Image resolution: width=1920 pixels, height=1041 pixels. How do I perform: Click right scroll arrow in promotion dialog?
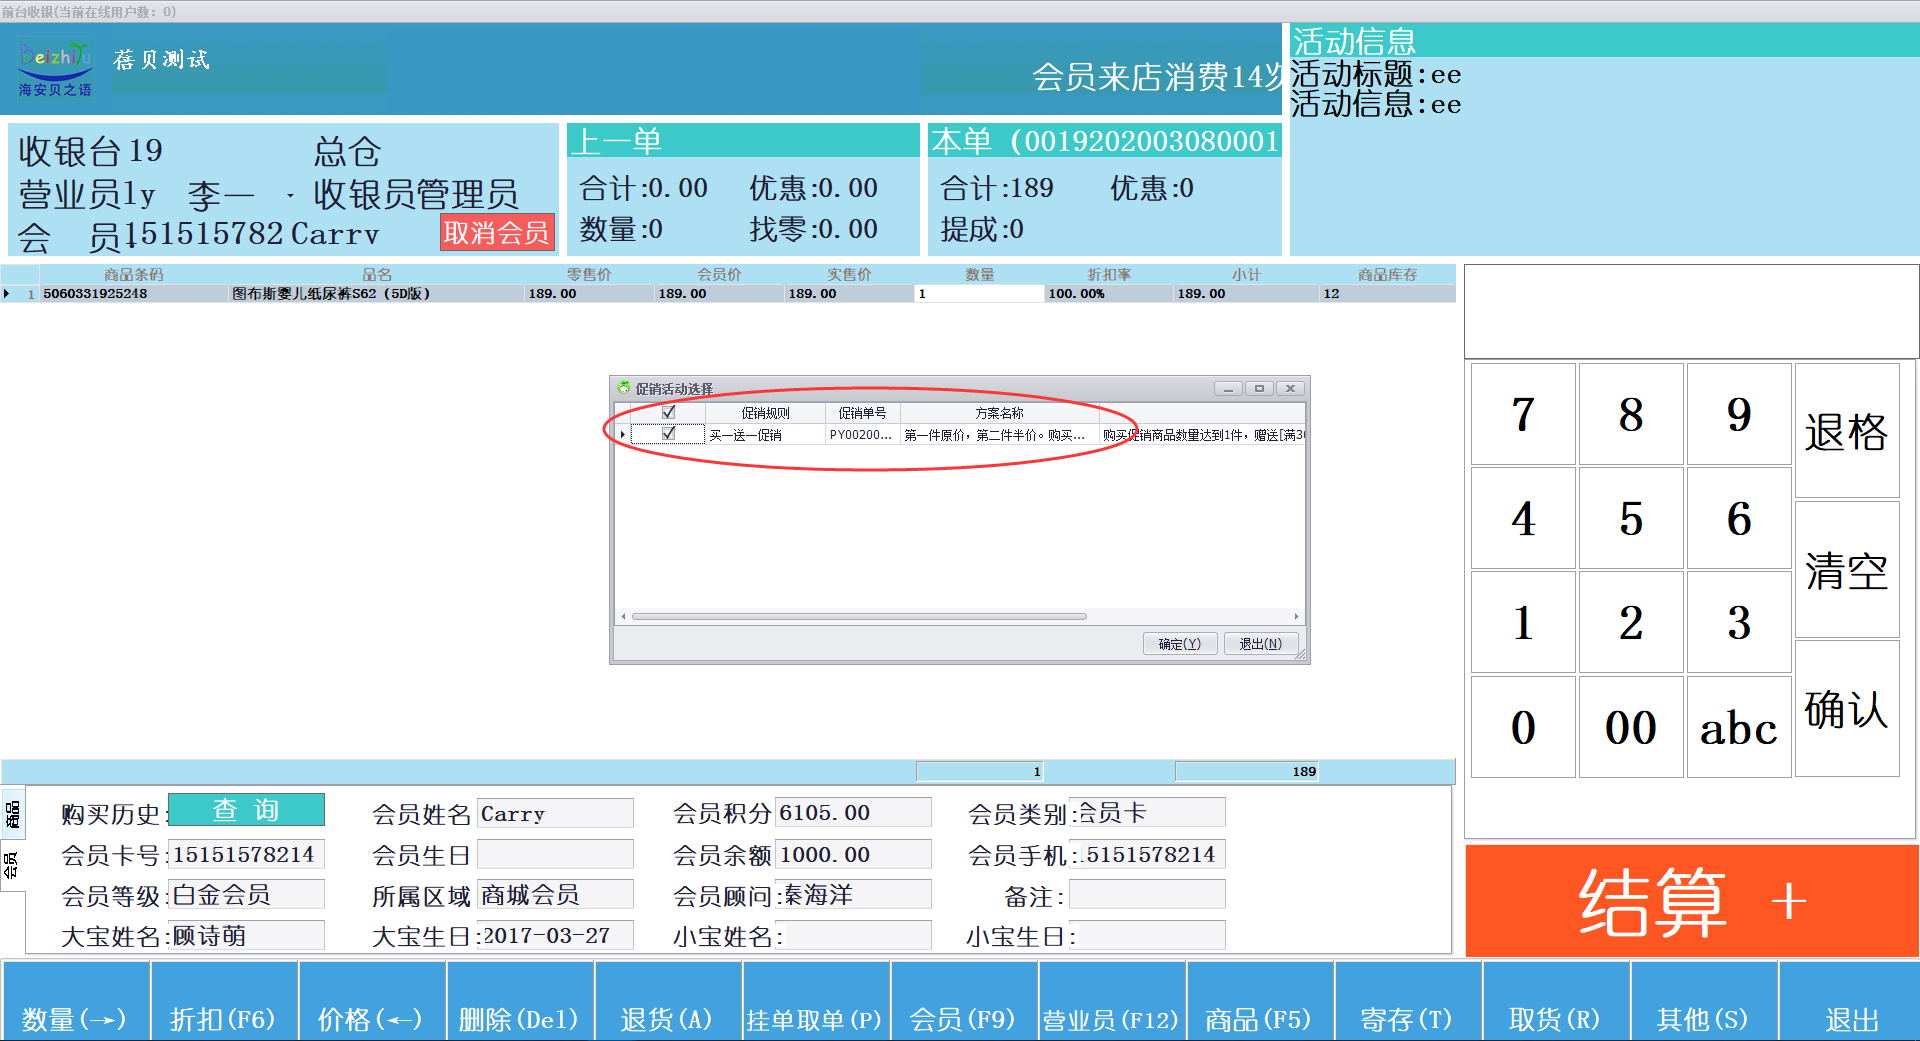[x=1297, y=616]
